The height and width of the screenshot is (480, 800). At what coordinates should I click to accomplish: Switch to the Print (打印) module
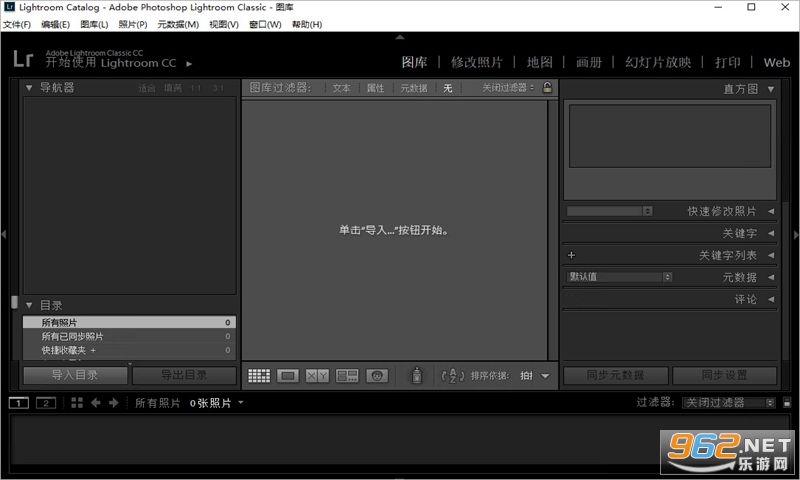click(x=728, y=62)
